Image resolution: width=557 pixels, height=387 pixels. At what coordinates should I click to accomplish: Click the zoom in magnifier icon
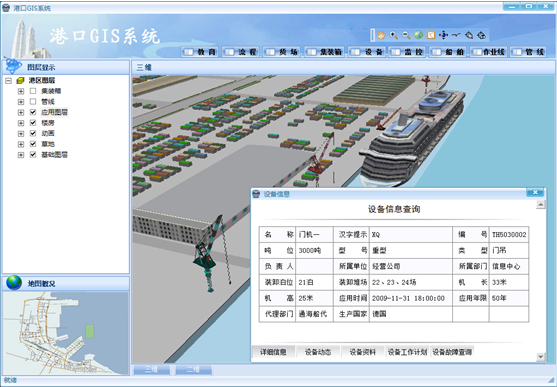point(394,35)
